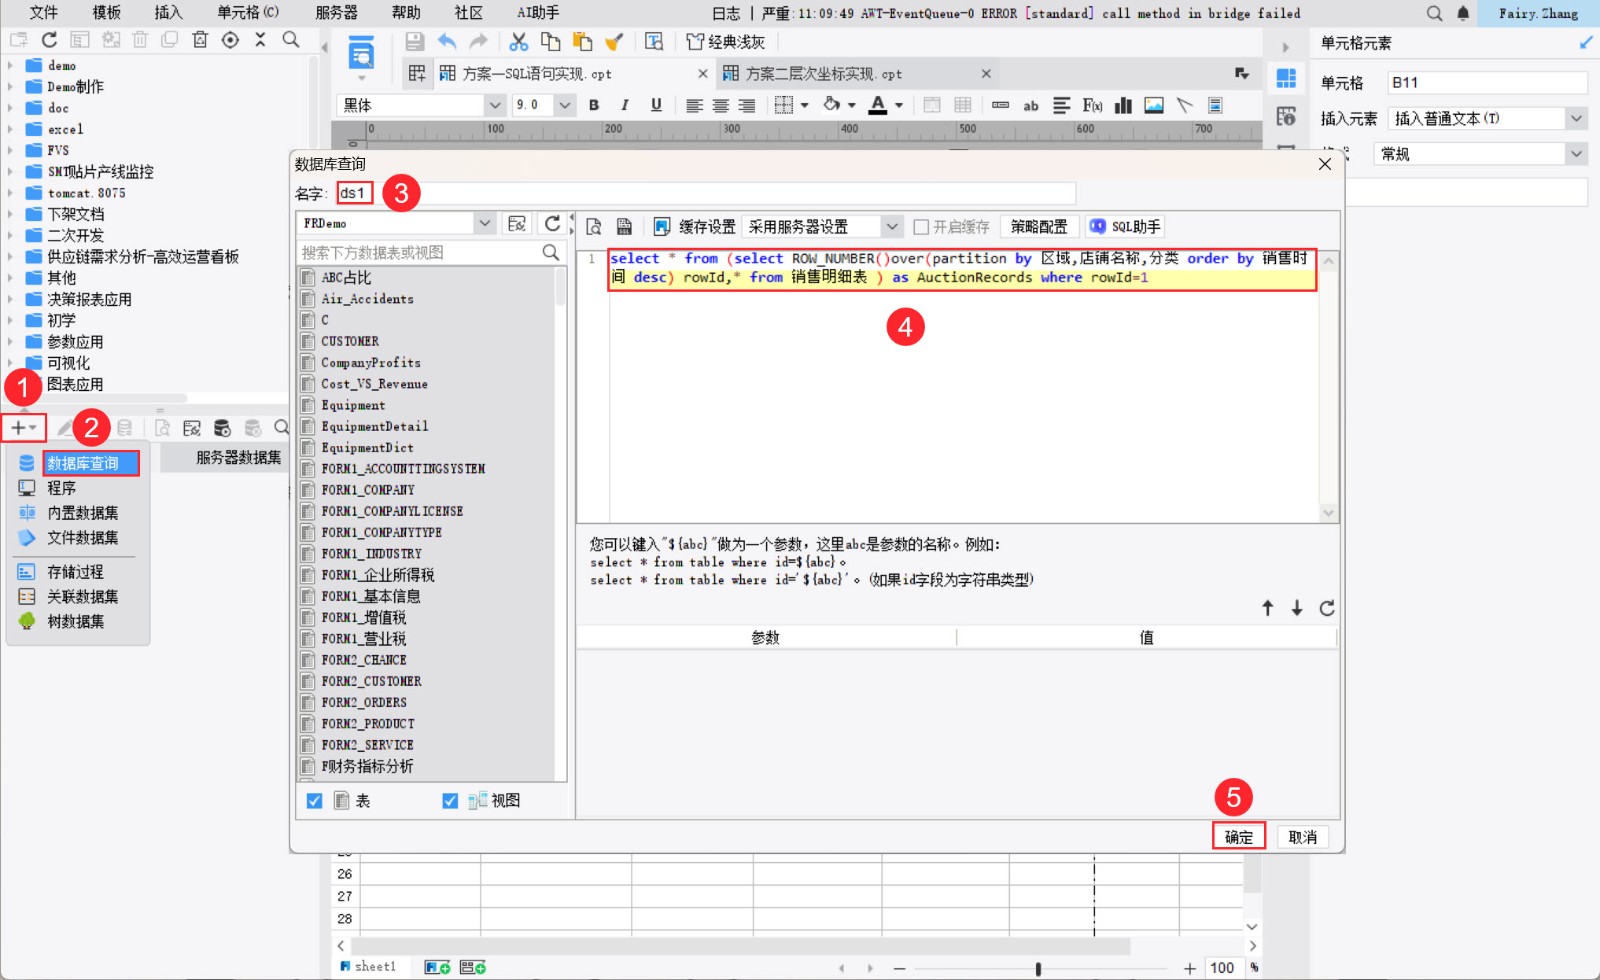Move parameter down with arrow icon

1297,608
